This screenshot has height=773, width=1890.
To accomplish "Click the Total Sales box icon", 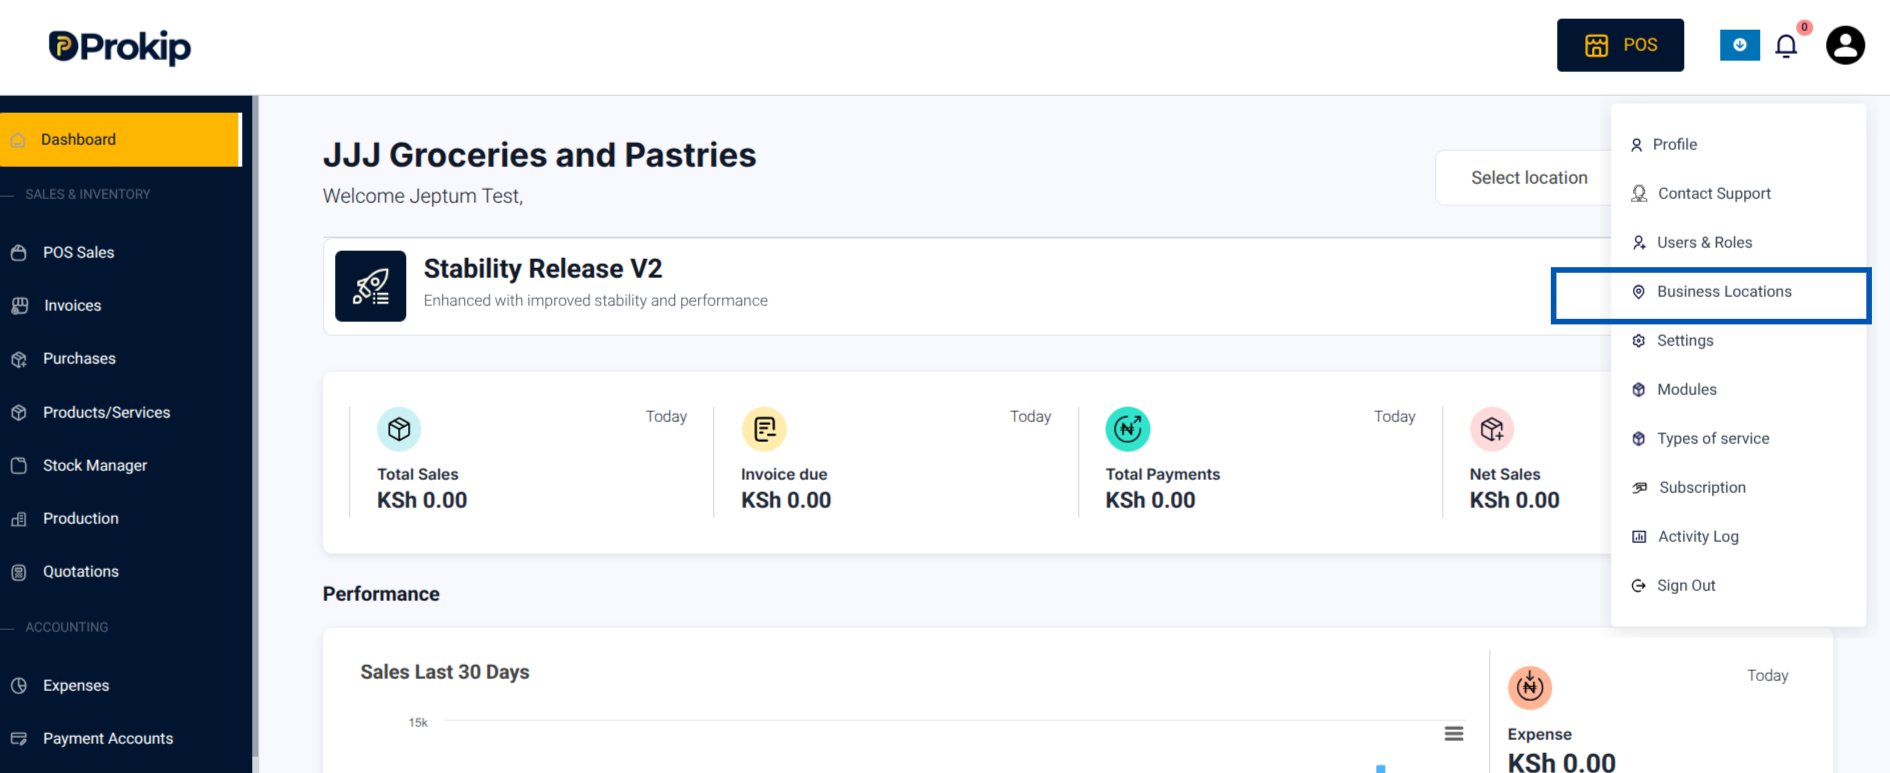I will [399, 429].
